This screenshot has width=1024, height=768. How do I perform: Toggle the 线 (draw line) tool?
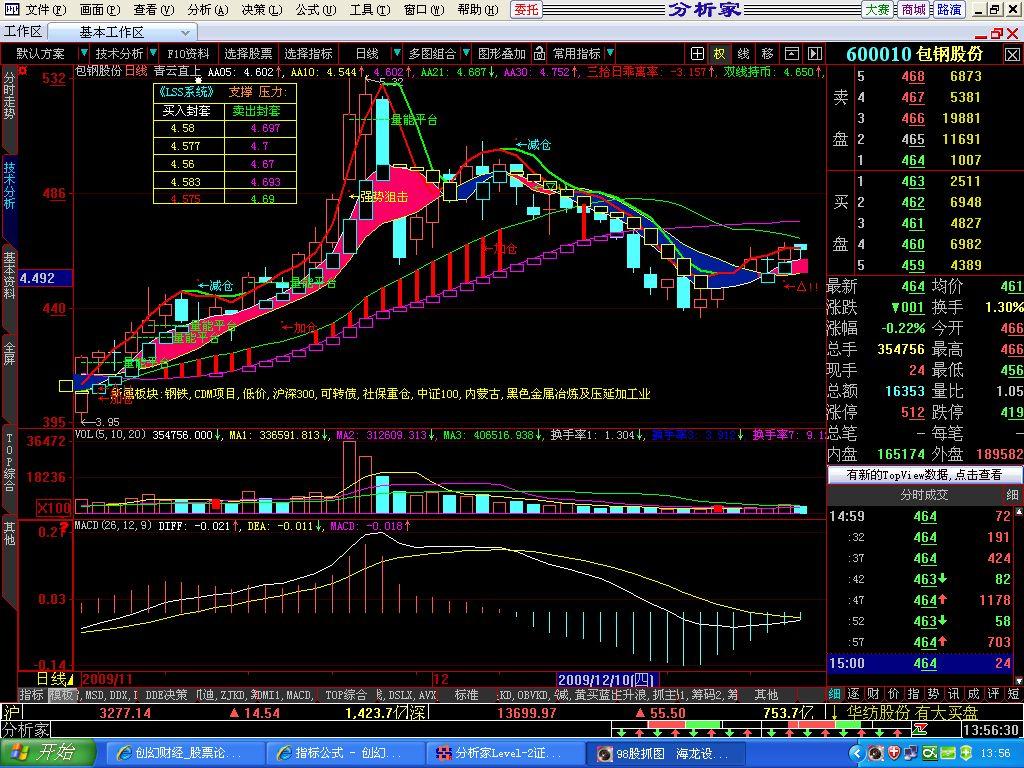(x=744, y=54)
